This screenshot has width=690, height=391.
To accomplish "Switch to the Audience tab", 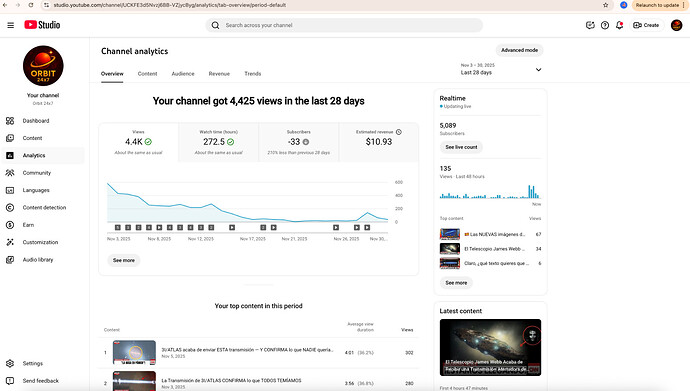I will (x=183, y=74).
